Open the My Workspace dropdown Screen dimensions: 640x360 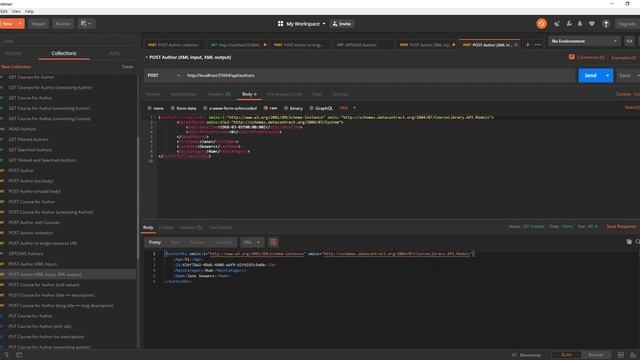click(306, 24)
